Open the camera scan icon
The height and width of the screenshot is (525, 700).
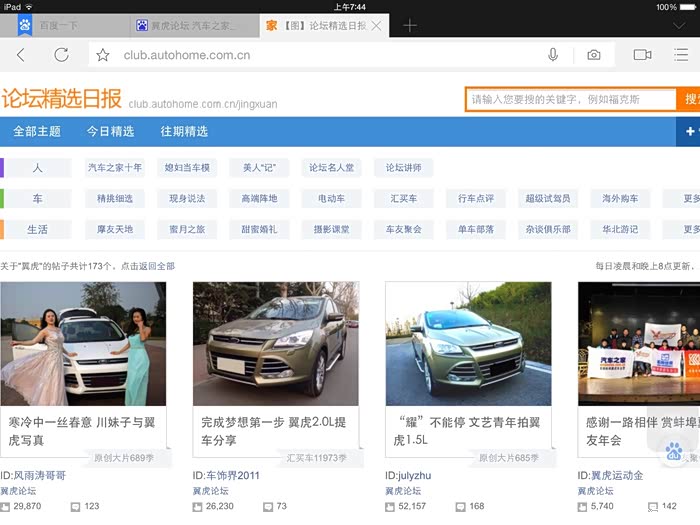tap(594, 55)
